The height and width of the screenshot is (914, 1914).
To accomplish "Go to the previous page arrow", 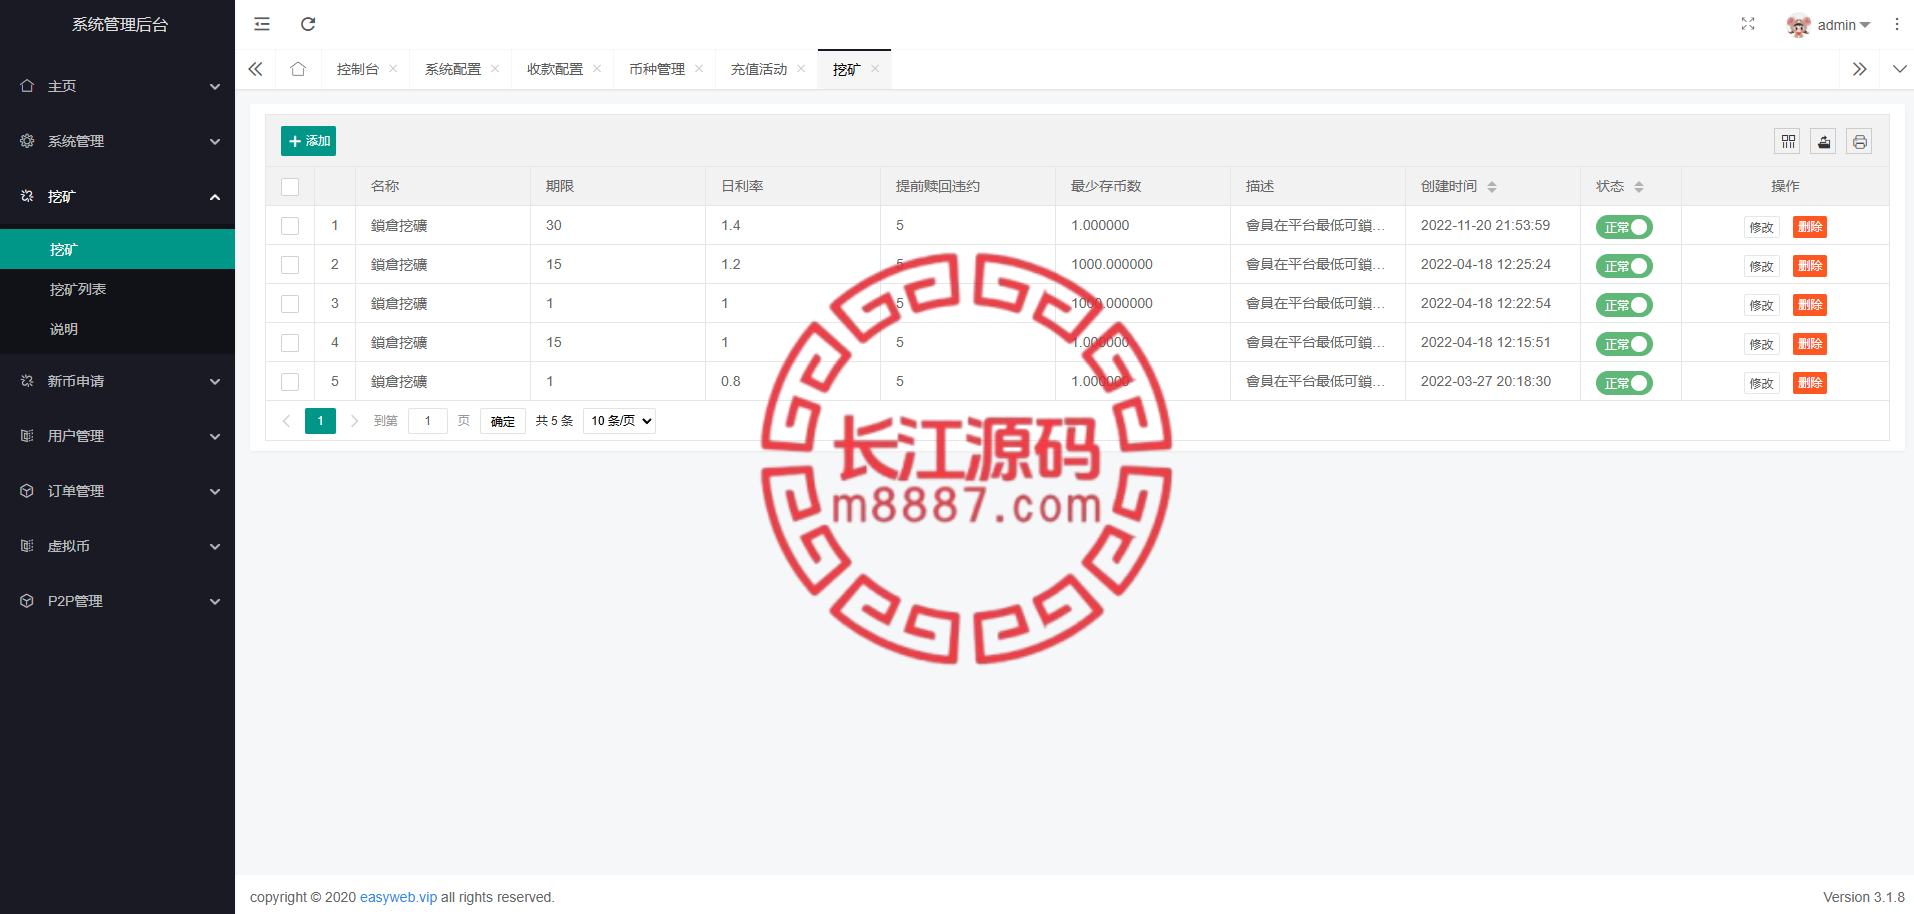I will (x=286, y=421).
